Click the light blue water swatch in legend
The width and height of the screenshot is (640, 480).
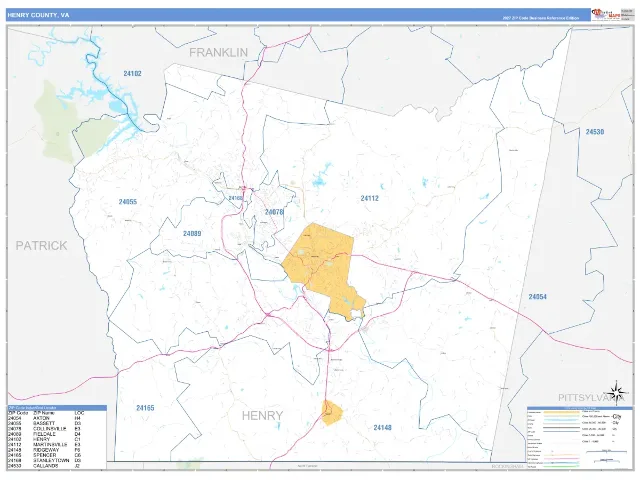click(x=562, y=420)
